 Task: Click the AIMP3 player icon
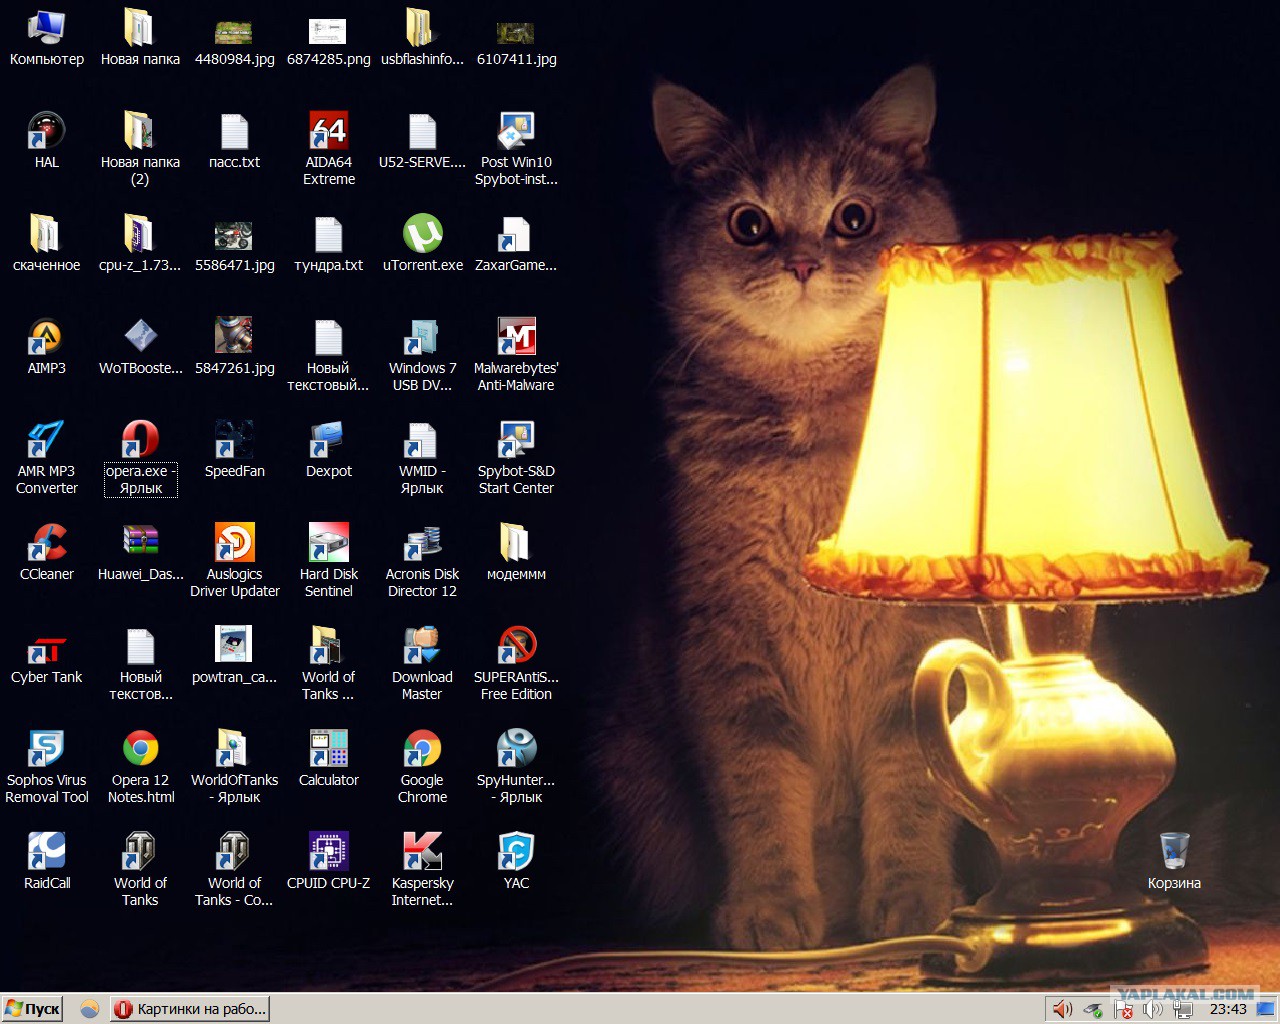coord(46,337)
